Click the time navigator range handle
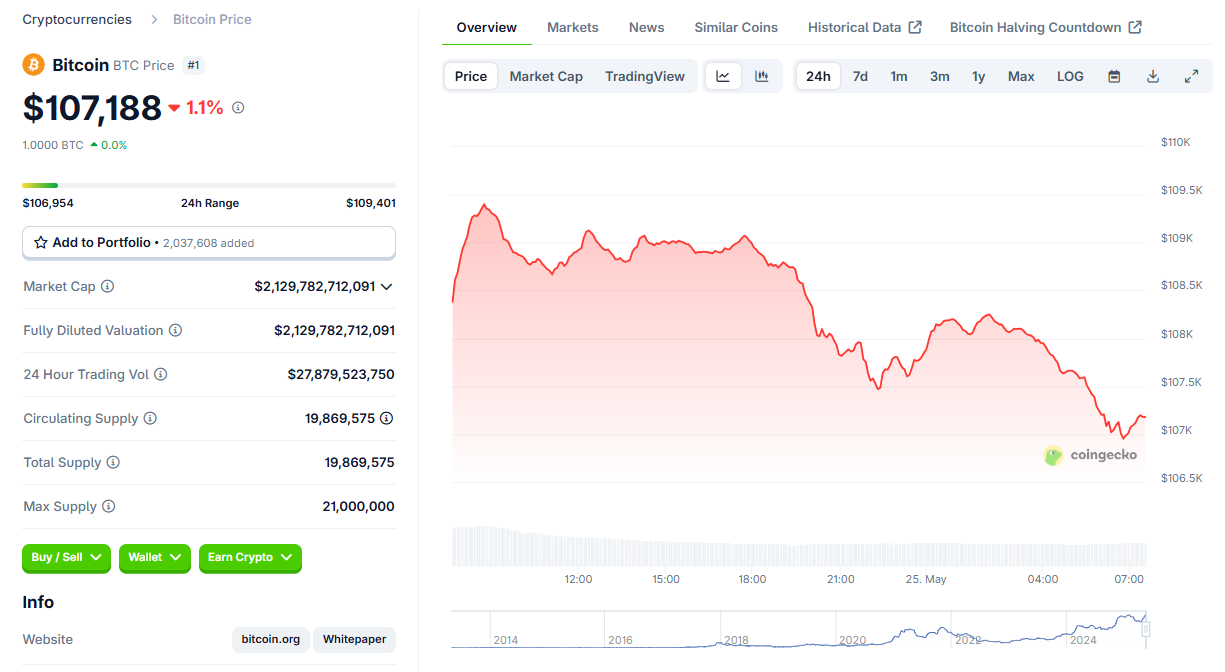Image resolution: width=1225 pixels, height=672 pixels. click(x=1146, y=629)
